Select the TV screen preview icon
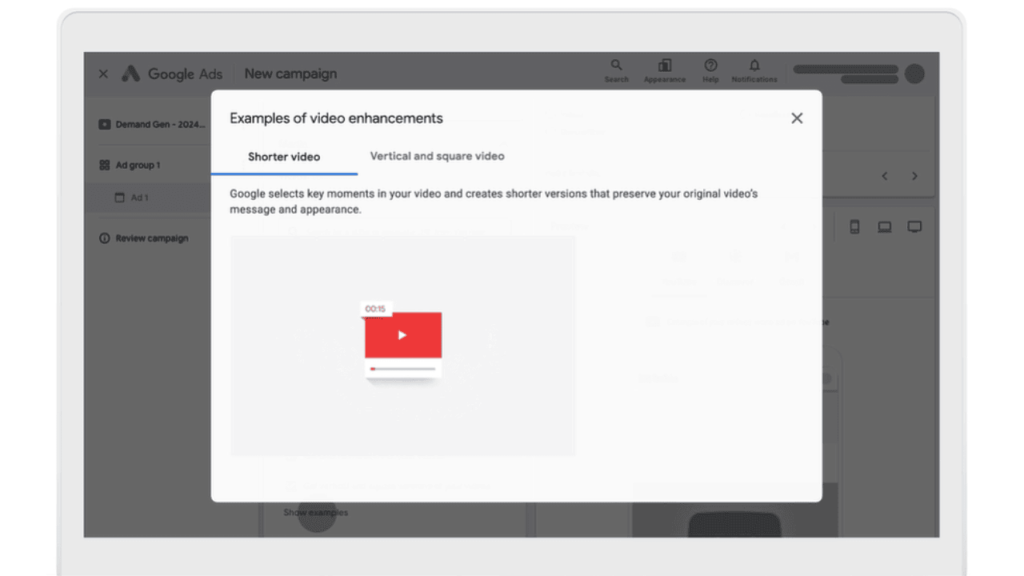The image size is (1024, 576). [x=914, y=227]
